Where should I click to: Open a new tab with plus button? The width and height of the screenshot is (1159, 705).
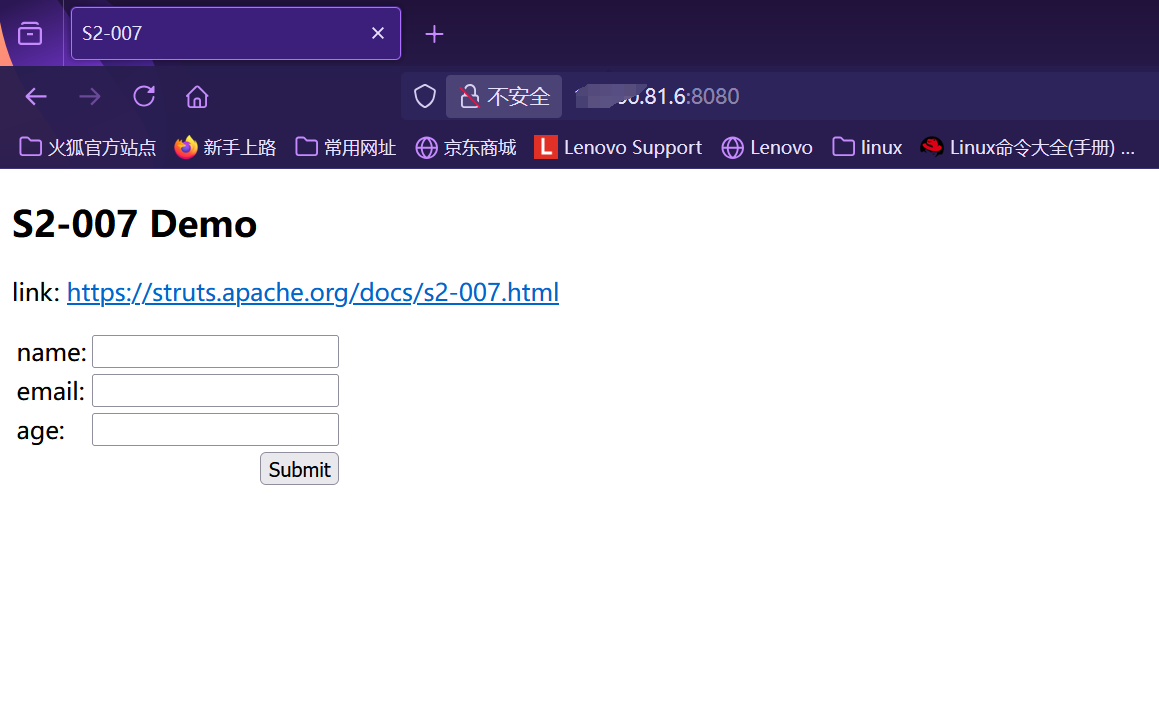pos(434,34)
